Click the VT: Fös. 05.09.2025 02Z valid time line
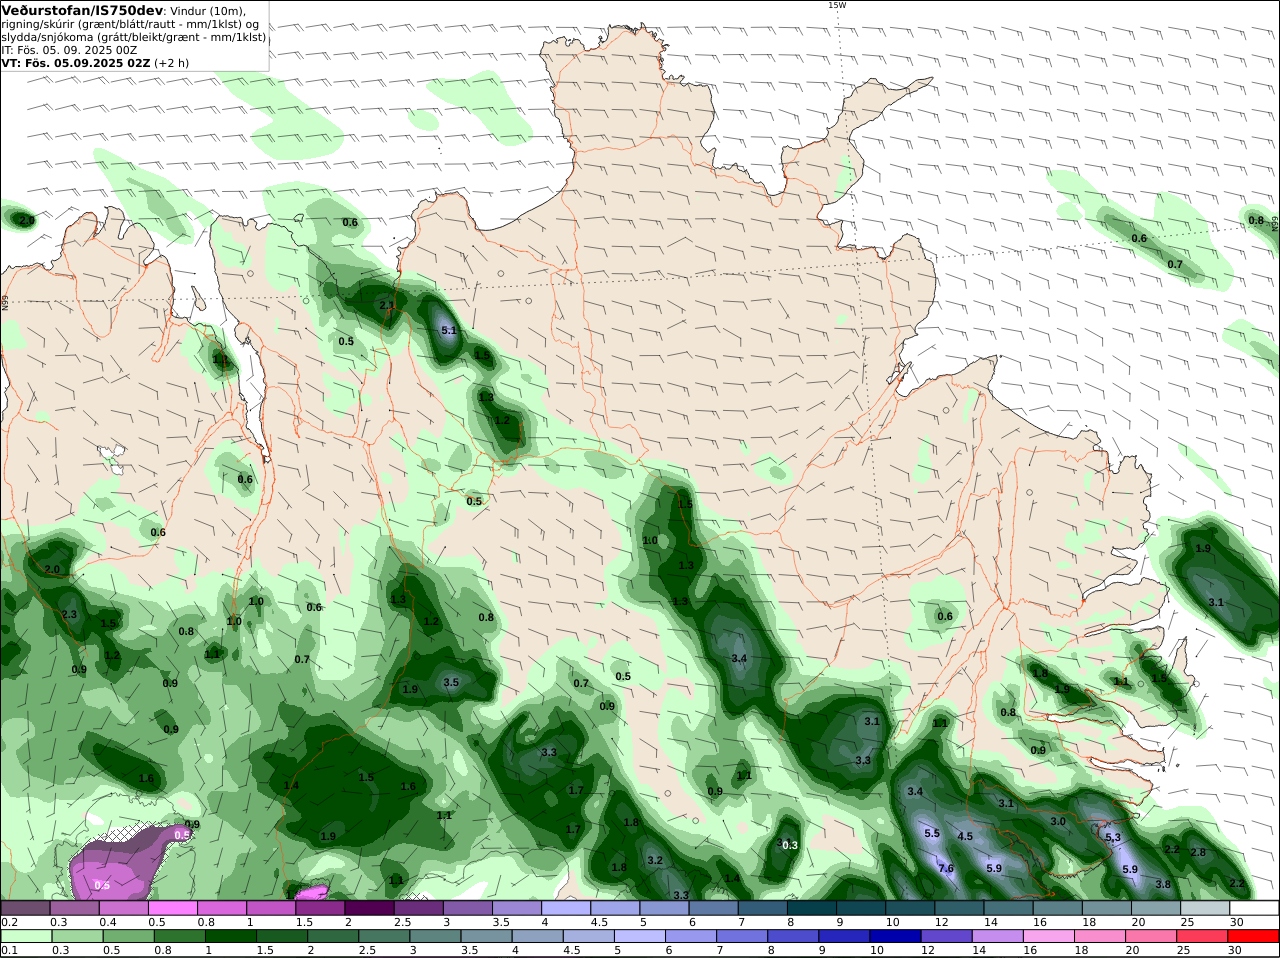 [76, 62]
